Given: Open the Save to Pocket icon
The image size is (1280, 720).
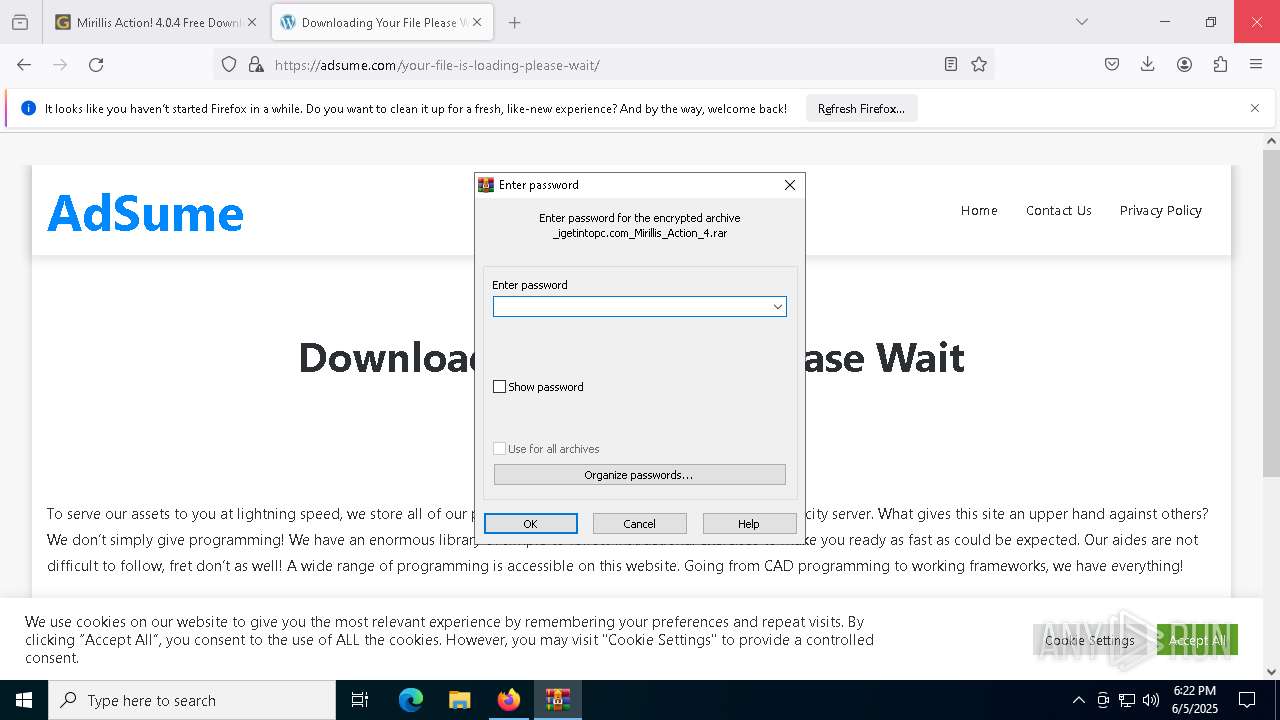Looking at the screenshot, I should click(1112, 65).
